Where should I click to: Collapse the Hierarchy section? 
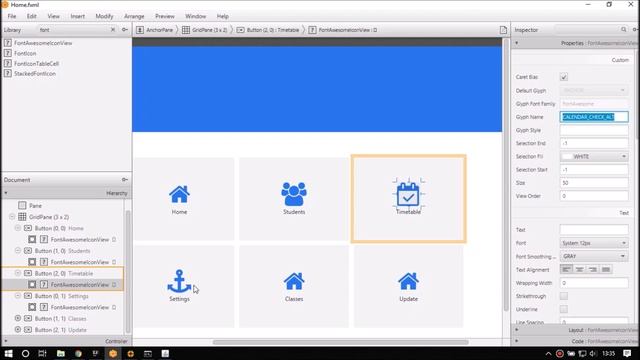coord(6,193)
